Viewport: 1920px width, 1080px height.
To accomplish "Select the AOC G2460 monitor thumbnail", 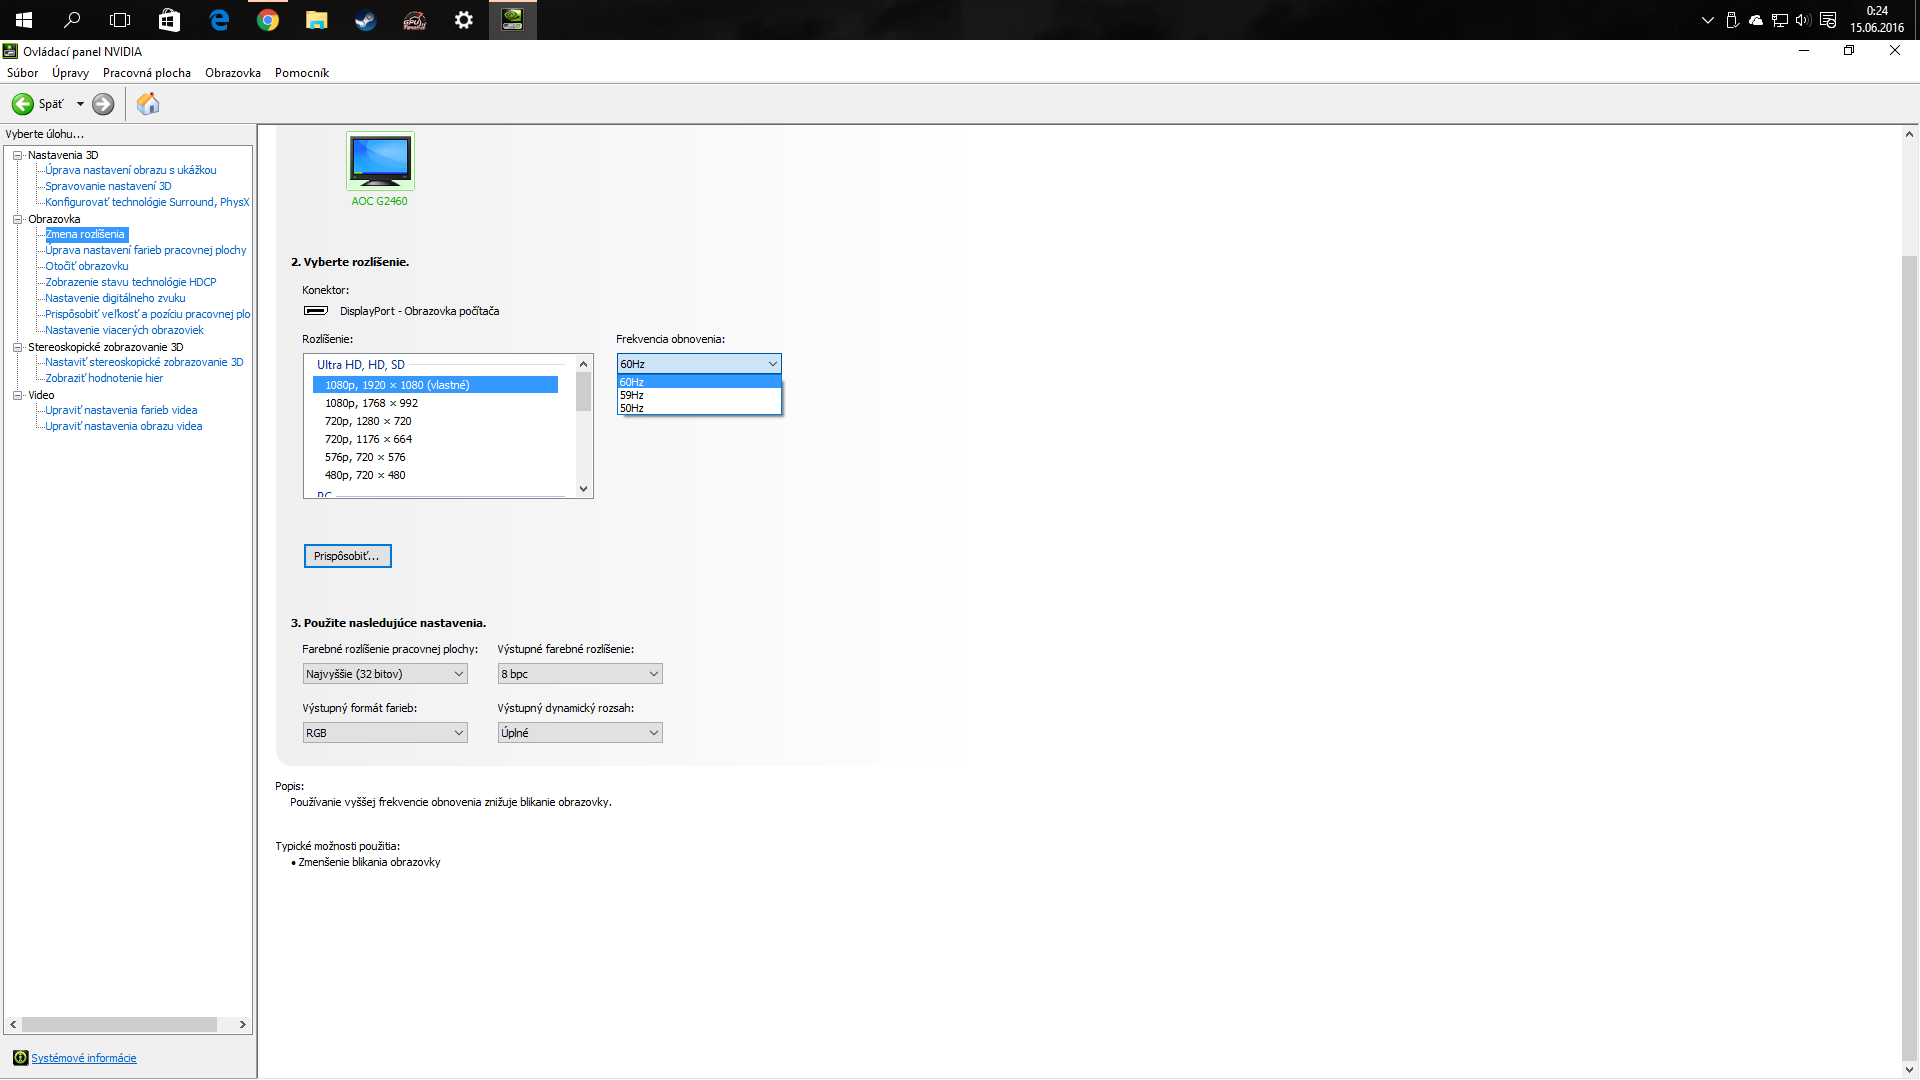I will click(380, 160).
